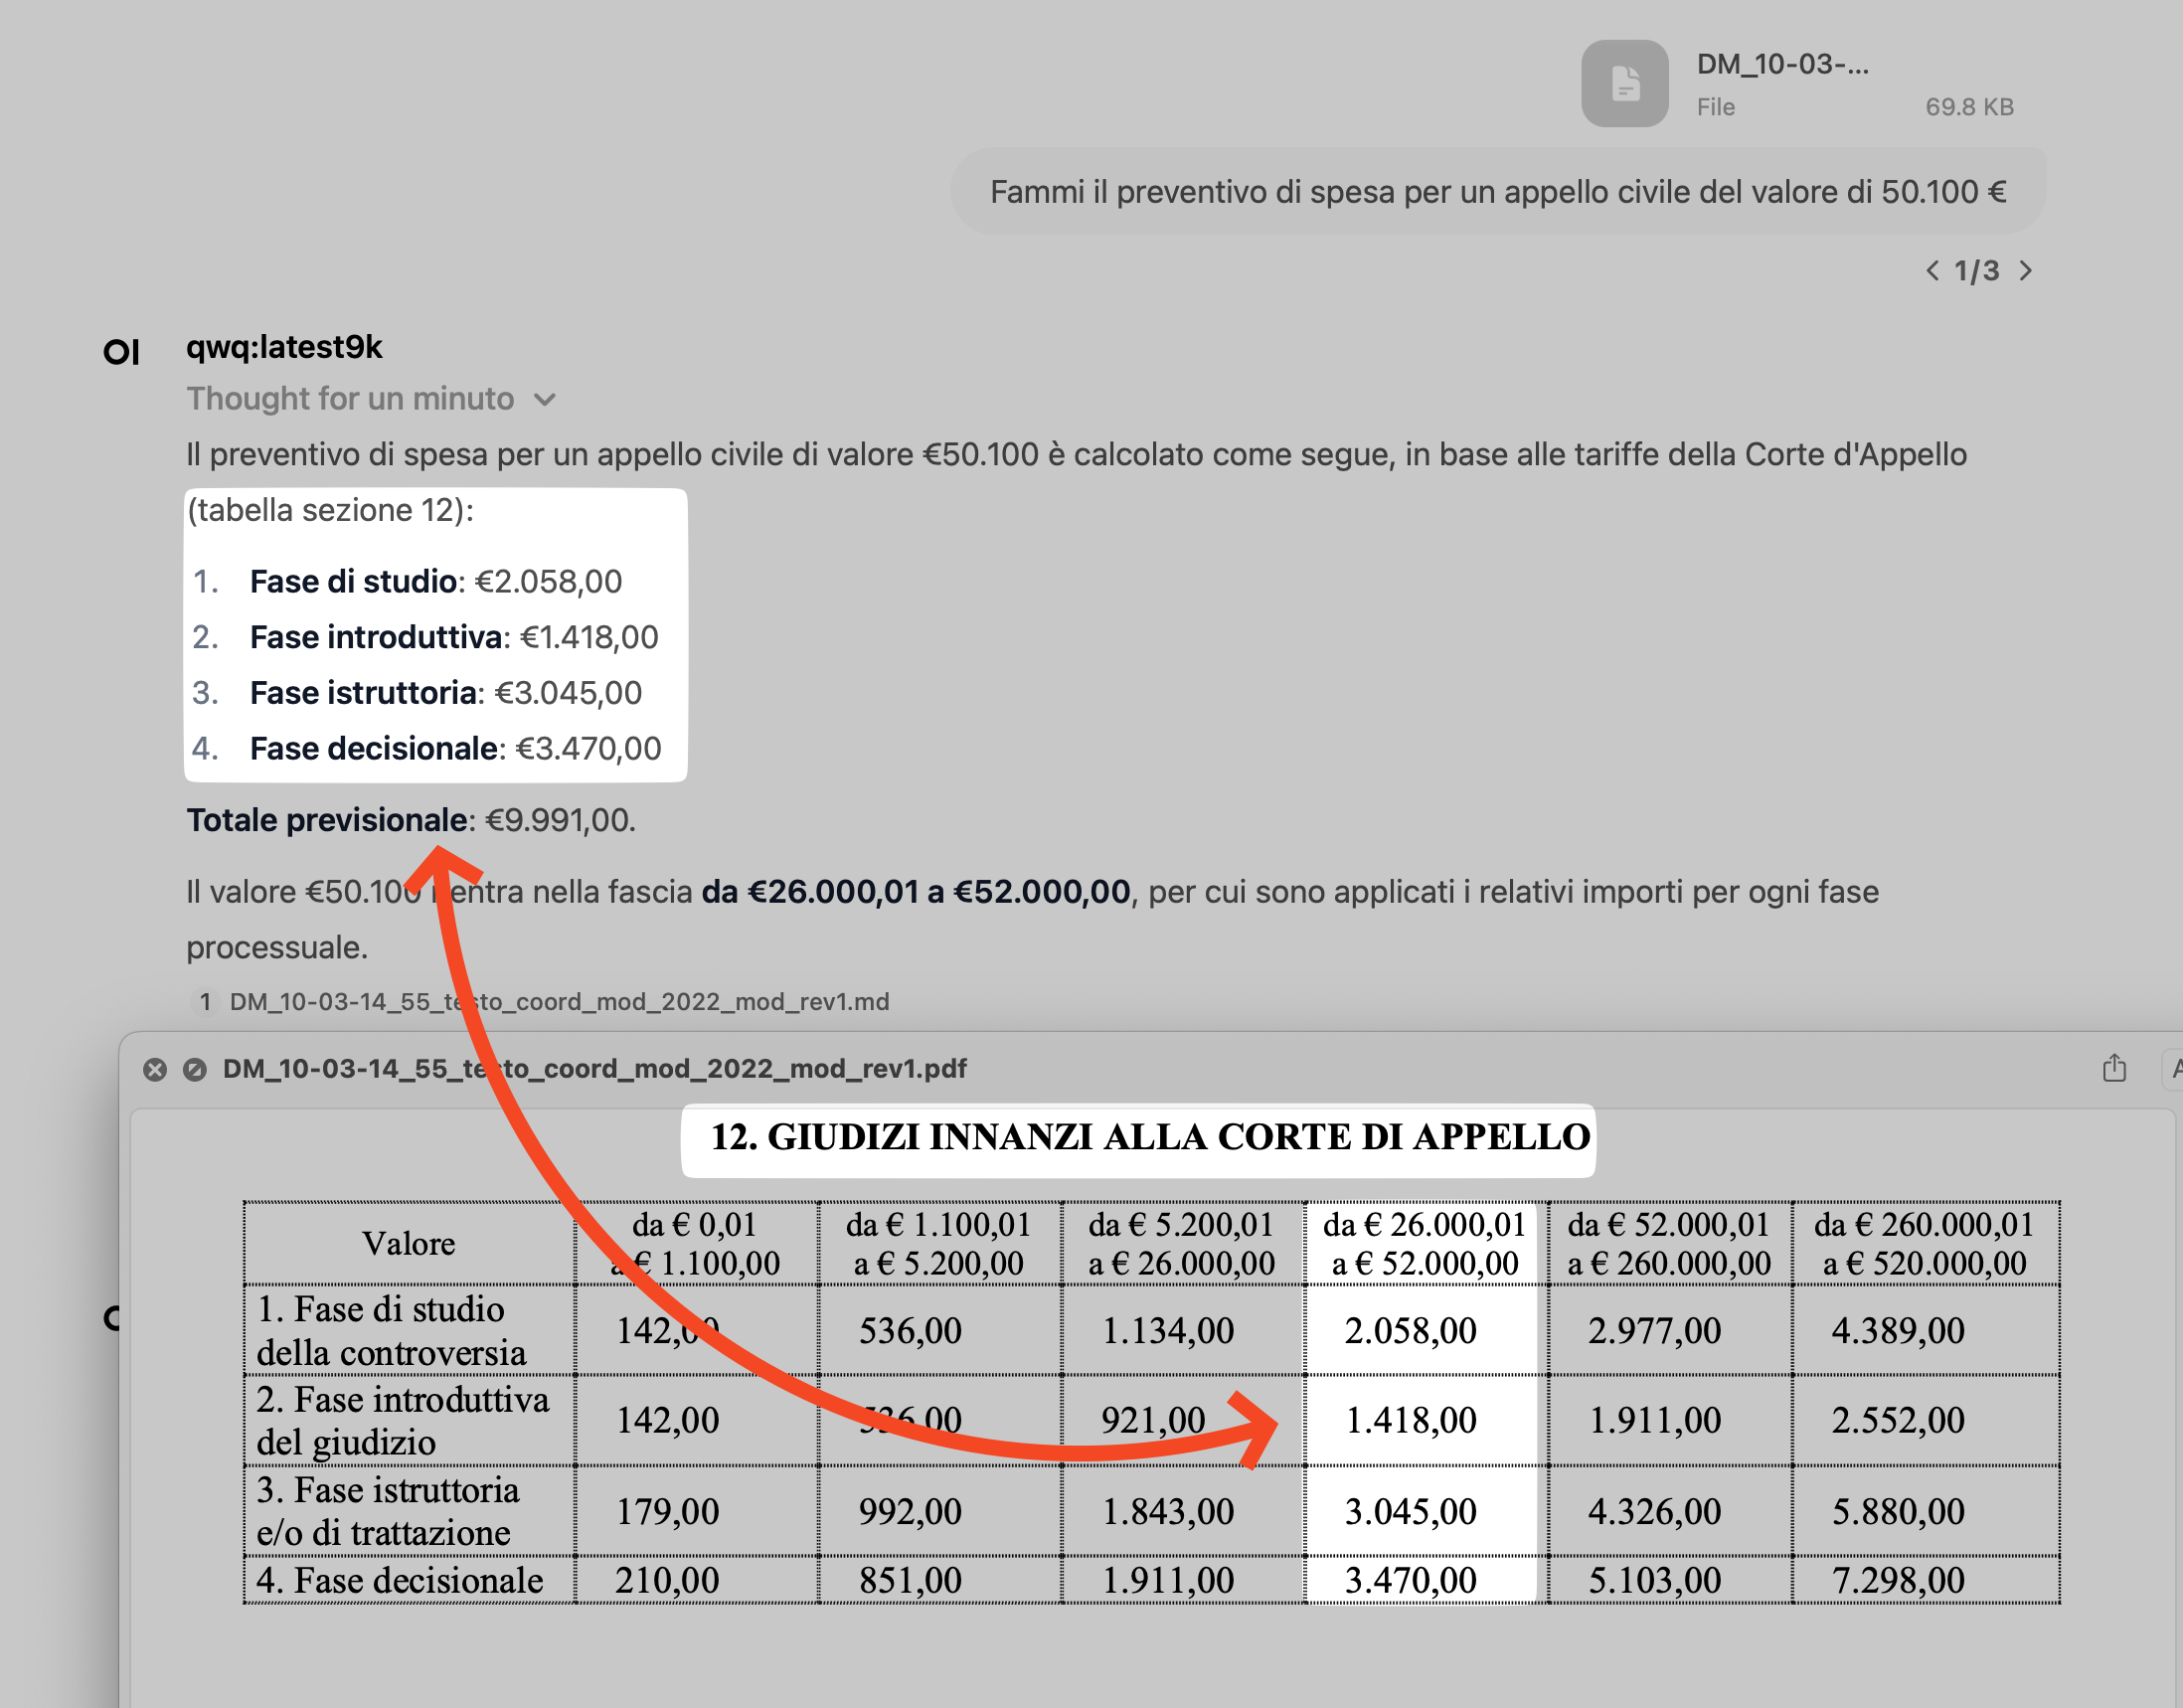Viewport: 2183px width, 1708px height.
Task: Open the DM_10-03-... file attachment name
Action: click(1782, 65)
